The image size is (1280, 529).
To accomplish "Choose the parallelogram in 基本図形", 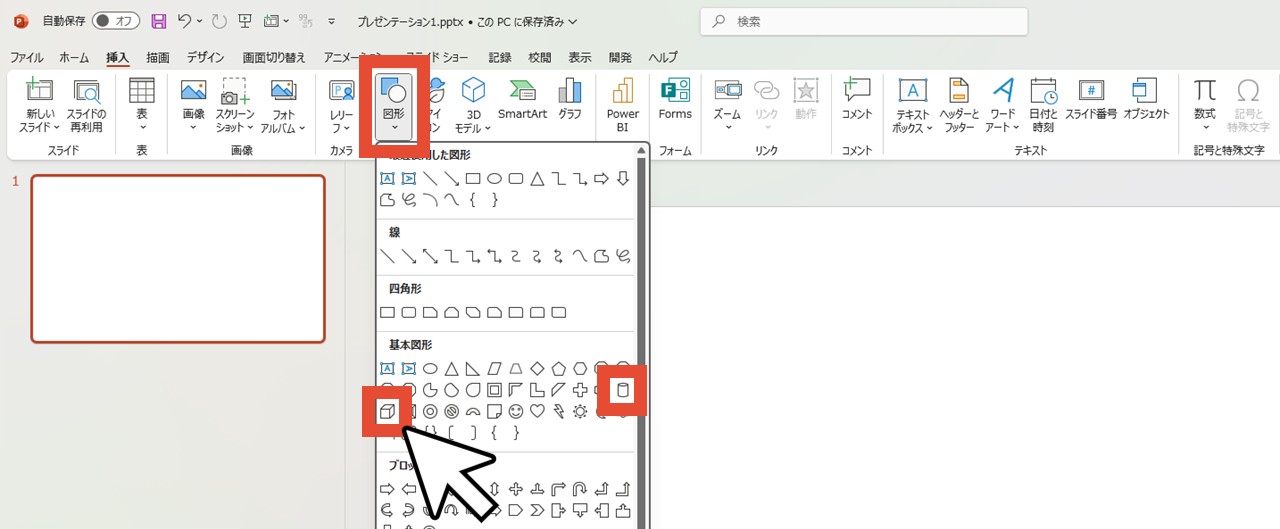I will [x=494, y=368].
